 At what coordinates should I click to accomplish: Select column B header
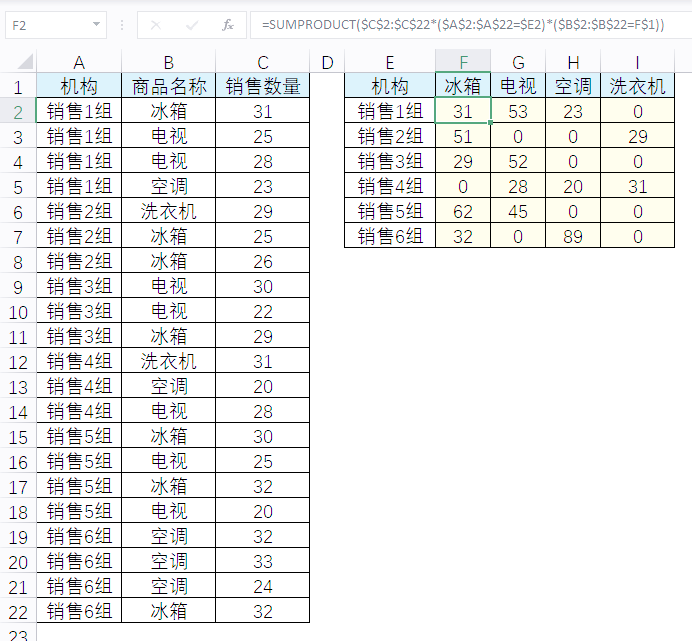point(169,62)
